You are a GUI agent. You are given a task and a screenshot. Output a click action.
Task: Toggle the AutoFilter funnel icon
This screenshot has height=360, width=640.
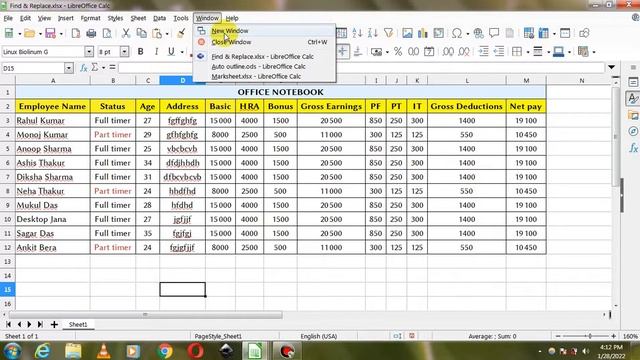(x=389, y=33)
